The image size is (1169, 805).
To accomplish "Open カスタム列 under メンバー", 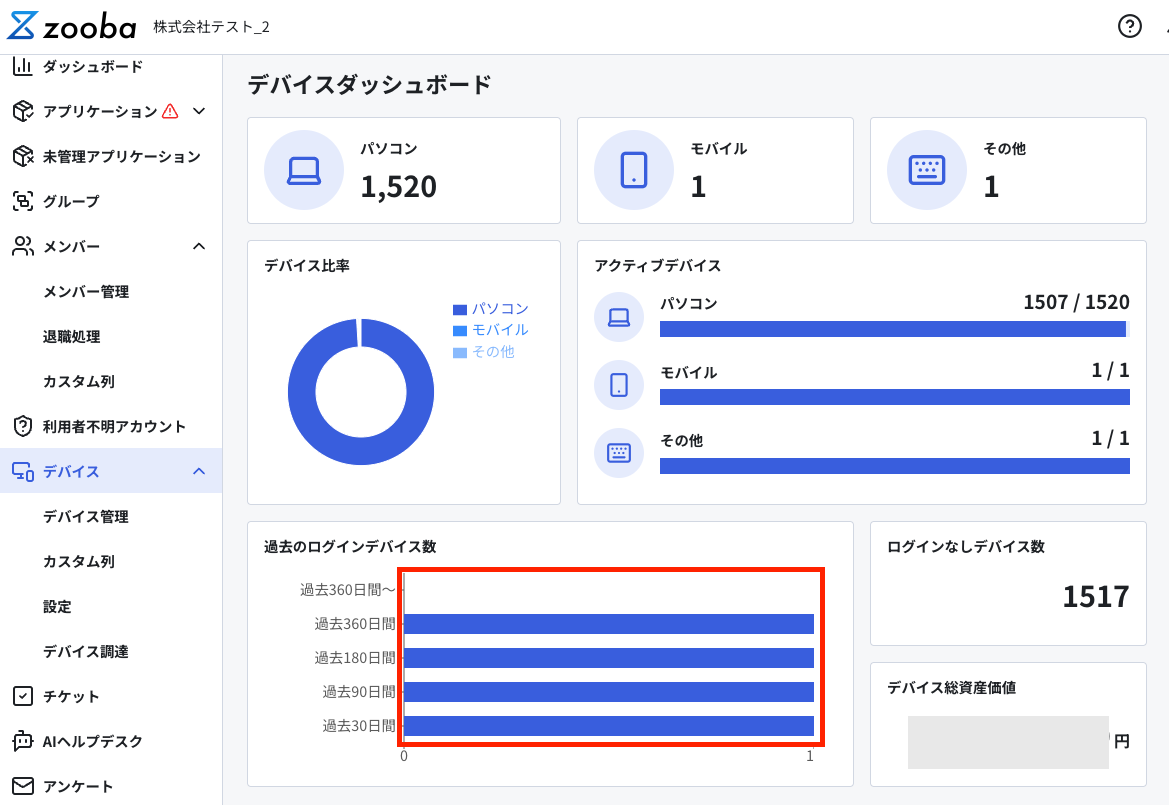I will [78, 382].
